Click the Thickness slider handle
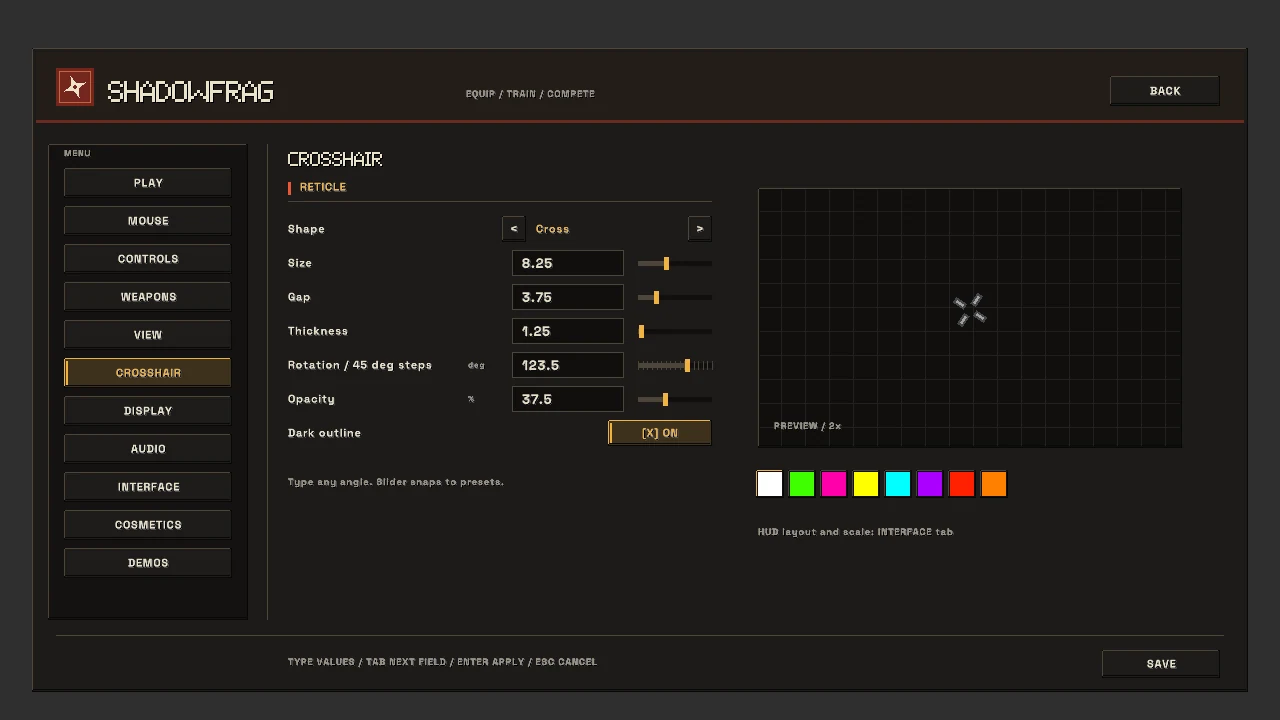The image size is (1280, 720). 641,331
